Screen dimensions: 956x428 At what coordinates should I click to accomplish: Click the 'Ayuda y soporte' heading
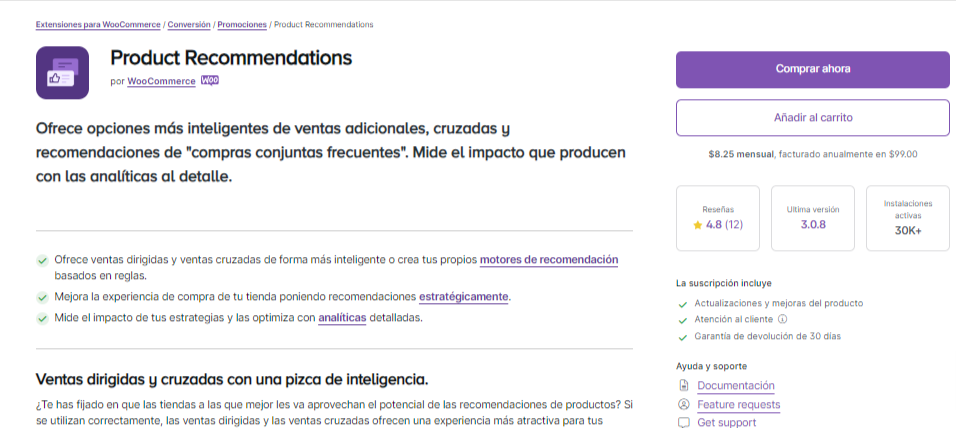pos(712,366)
